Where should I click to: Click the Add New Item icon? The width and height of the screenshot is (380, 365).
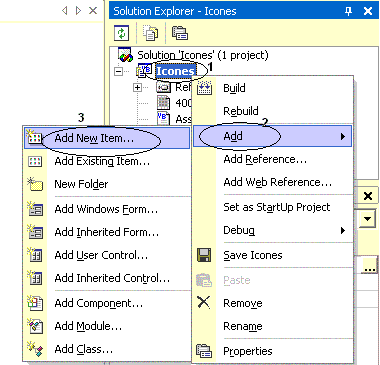35,137
